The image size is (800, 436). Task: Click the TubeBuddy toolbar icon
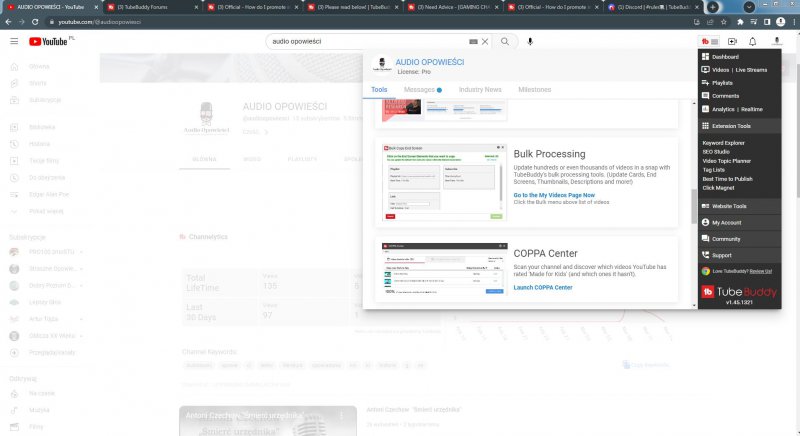(708, 41)
